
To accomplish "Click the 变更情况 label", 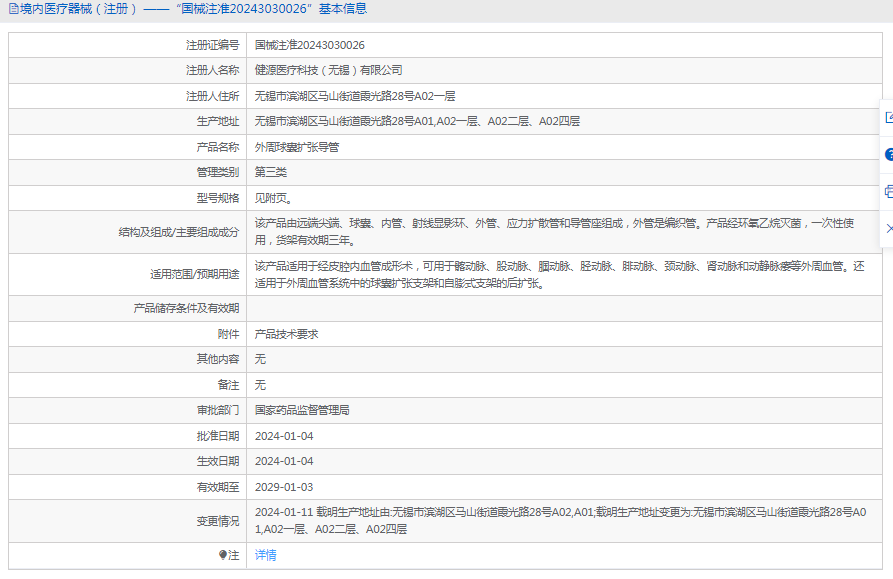I will click(x=218, y=521).
